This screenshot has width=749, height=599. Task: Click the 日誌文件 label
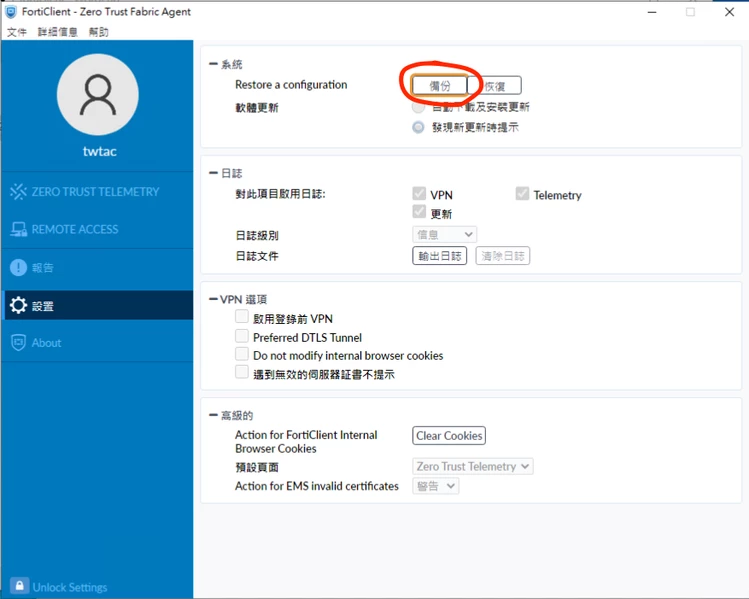point(257,256)
